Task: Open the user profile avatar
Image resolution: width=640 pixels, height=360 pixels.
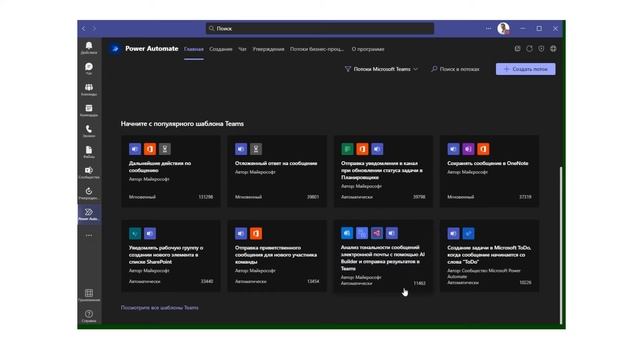Action: (x=503, y=29)
